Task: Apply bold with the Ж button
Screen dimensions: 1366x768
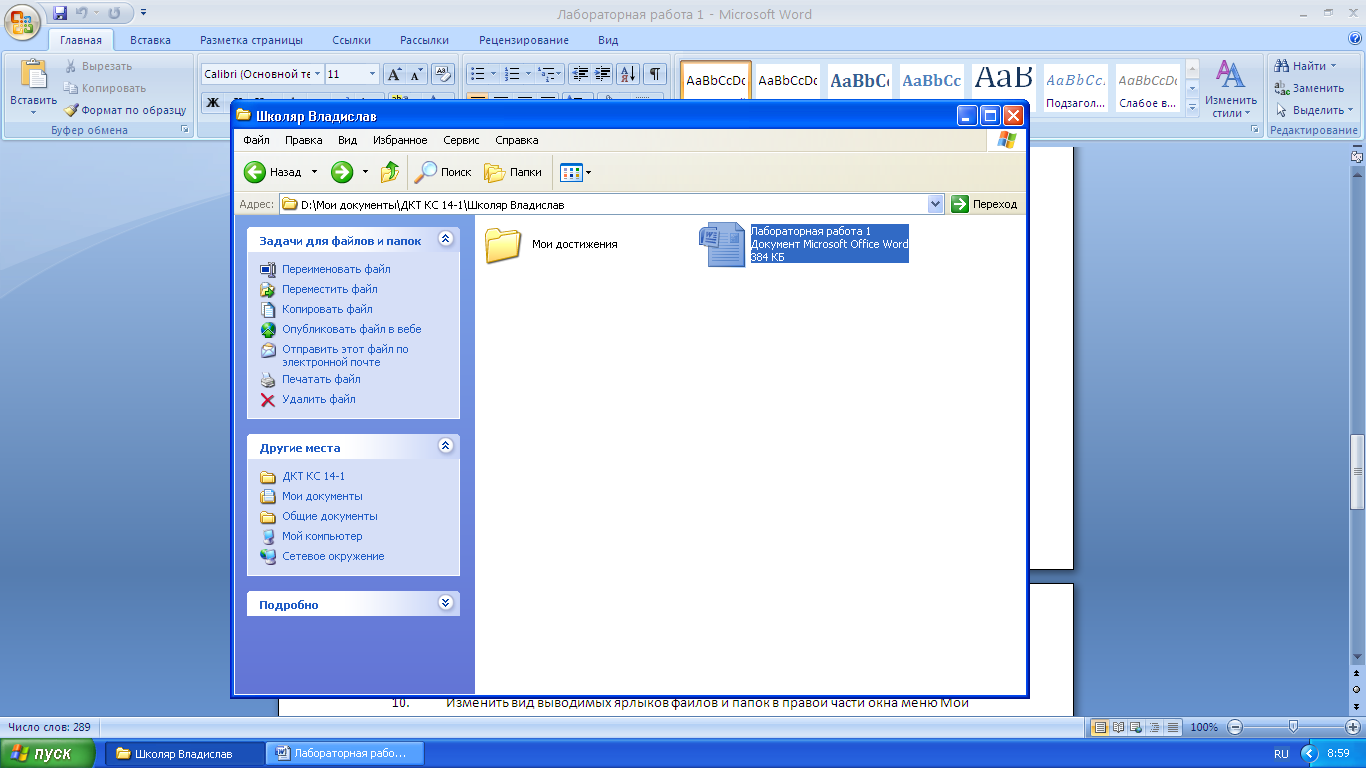Action: point(213,101)
